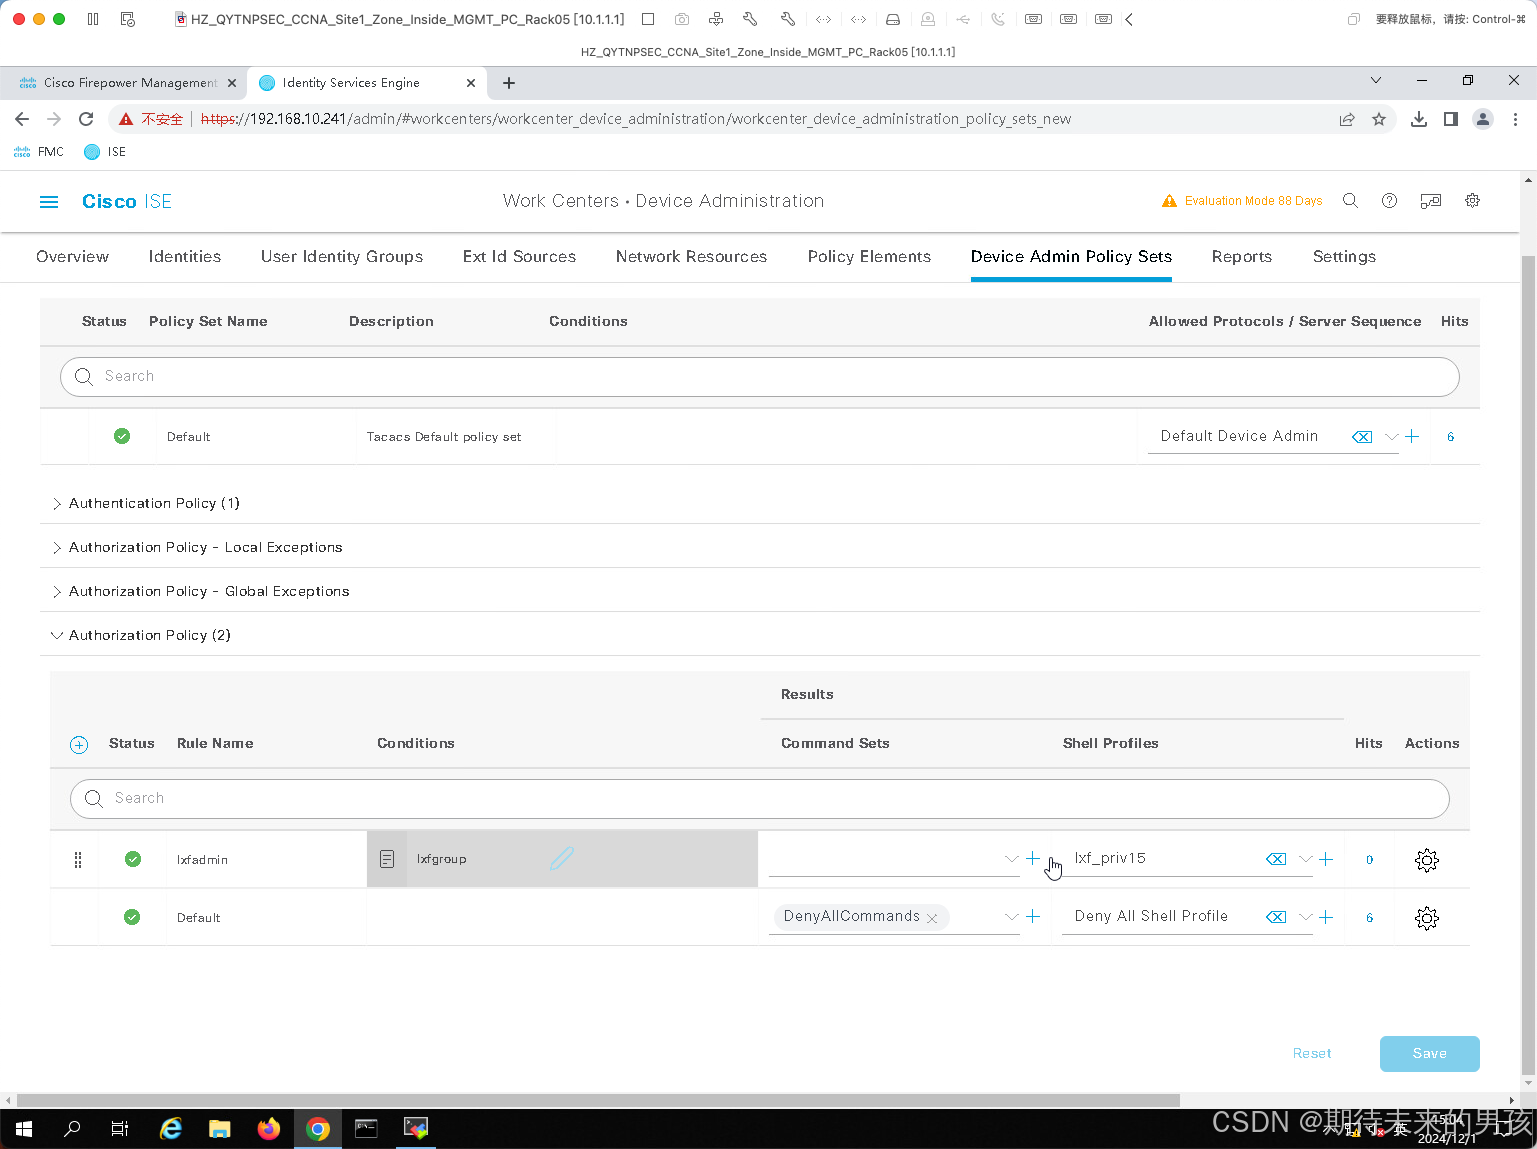Open Policy Elements tab
This screenshot has height=1149, width=1537.
point(869,257)
